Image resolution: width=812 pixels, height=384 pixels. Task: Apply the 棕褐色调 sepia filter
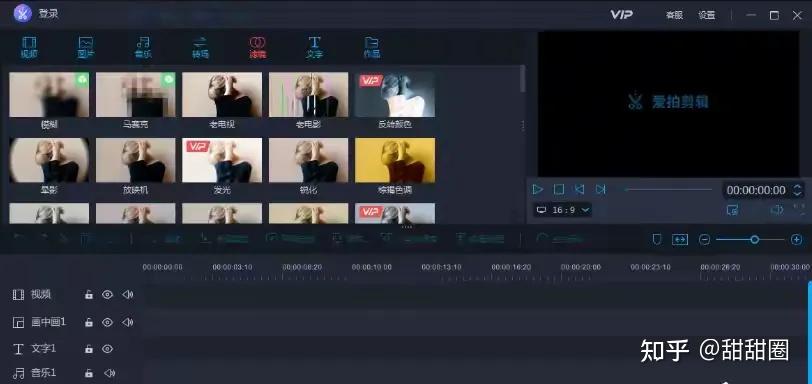click(x=395, y=160)
